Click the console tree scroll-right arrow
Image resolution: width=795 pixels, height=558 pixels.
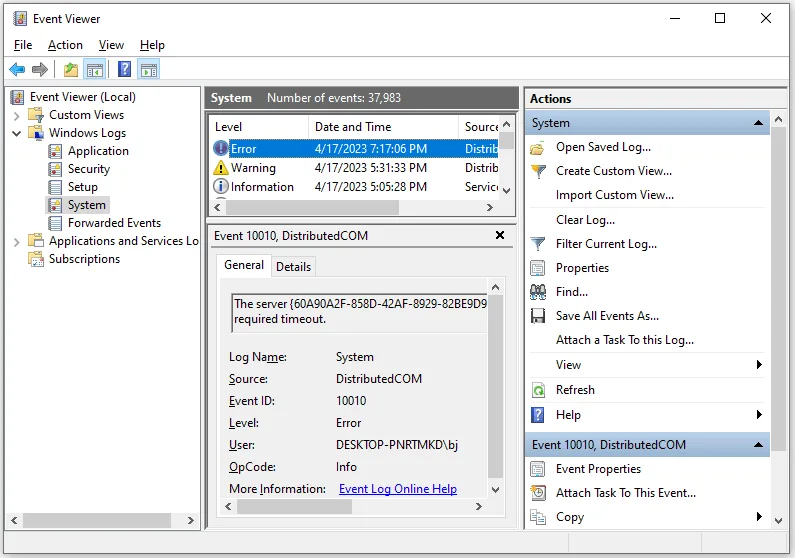coord(191,520)
